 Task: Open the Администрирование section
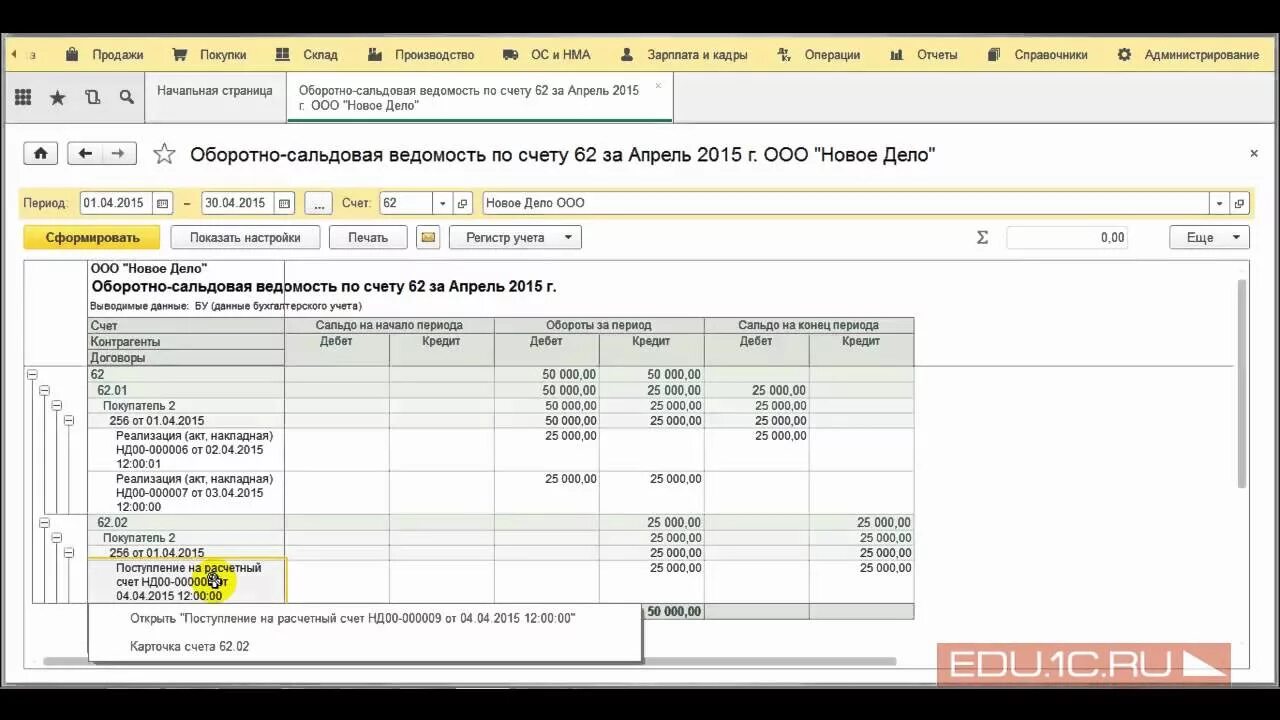(x=1189, y=55)
